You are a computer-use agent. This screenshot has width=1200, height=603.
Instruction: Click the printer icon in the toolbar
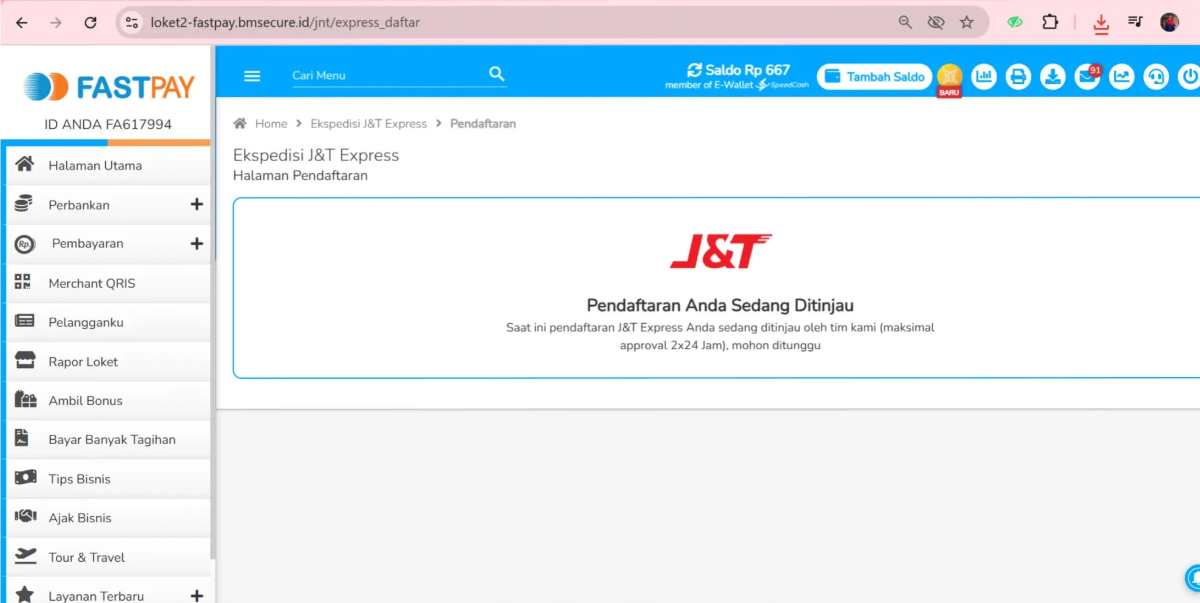1018,76
